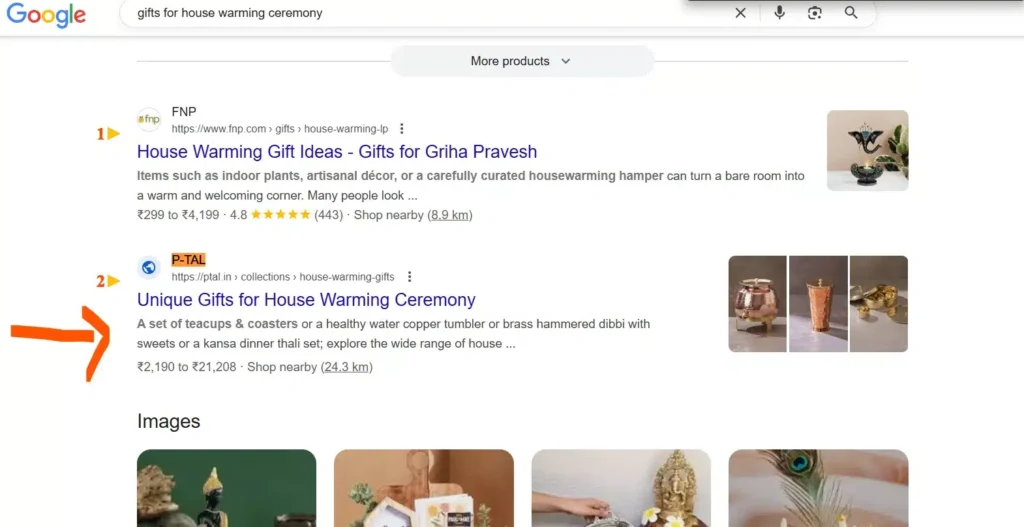Clear the search query with X icon
1024x527 pixels.
pyautogui.click(x=740, y=13)
